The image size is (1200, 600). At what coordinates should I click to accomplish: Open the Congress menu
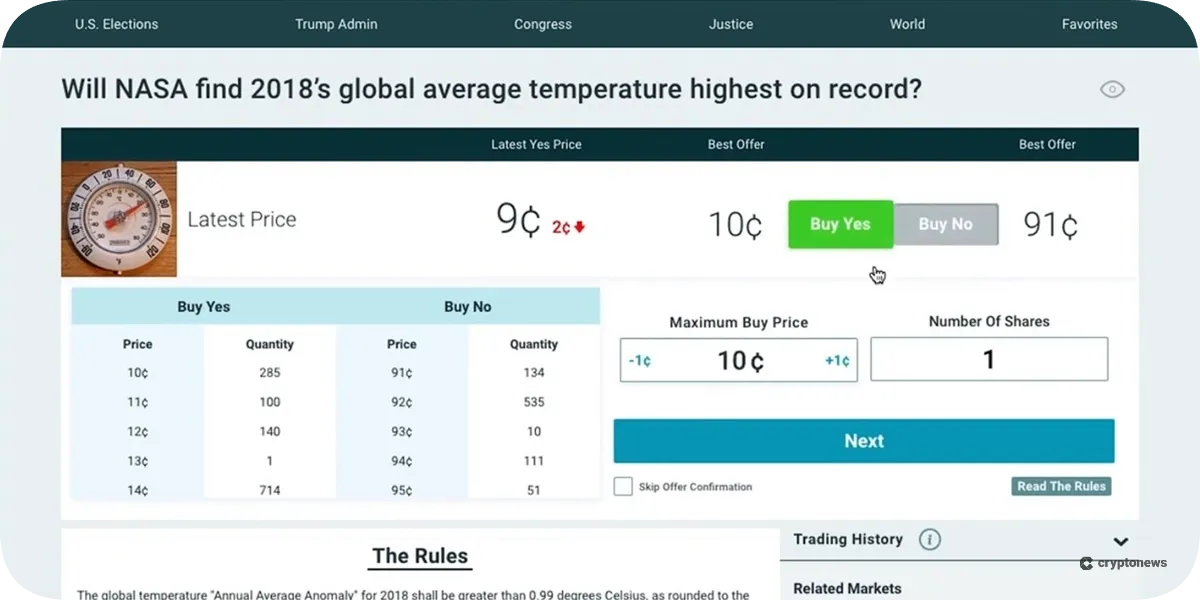click(542, 24)
